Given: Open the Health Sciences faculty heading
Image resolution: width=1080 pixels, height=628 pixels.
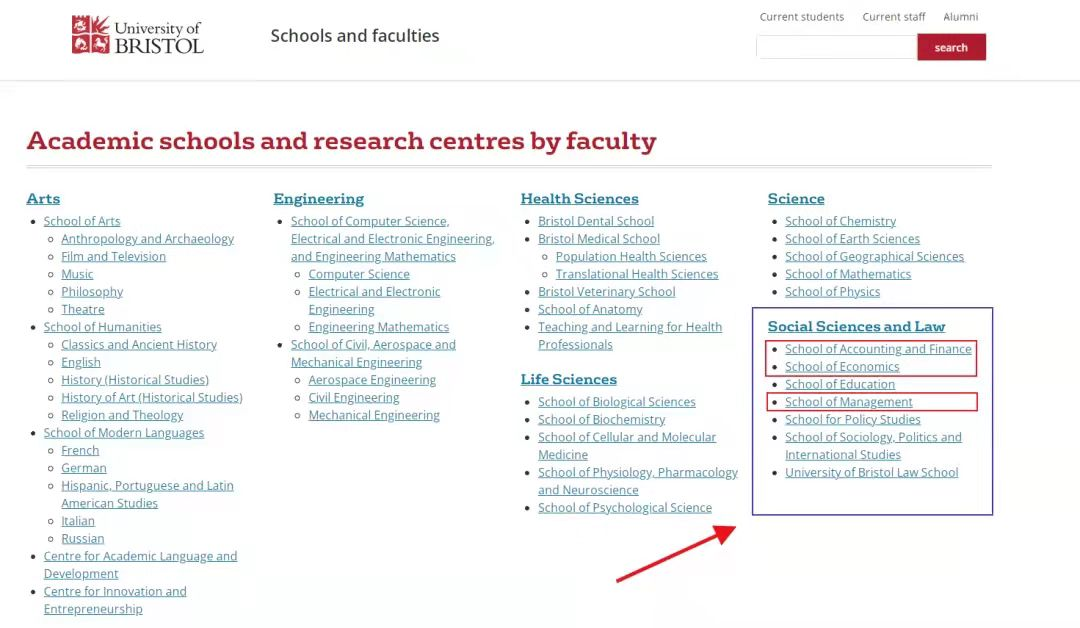Looking at the screenshot, I should click(579, 198).
